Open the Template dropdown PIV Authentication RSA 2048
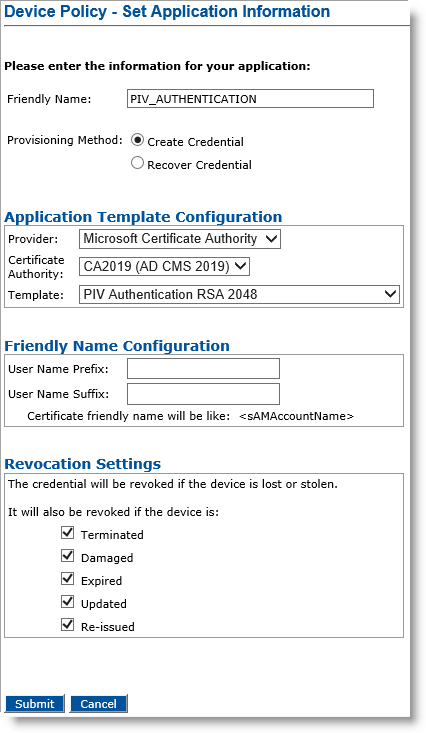 tap(239, 295)
